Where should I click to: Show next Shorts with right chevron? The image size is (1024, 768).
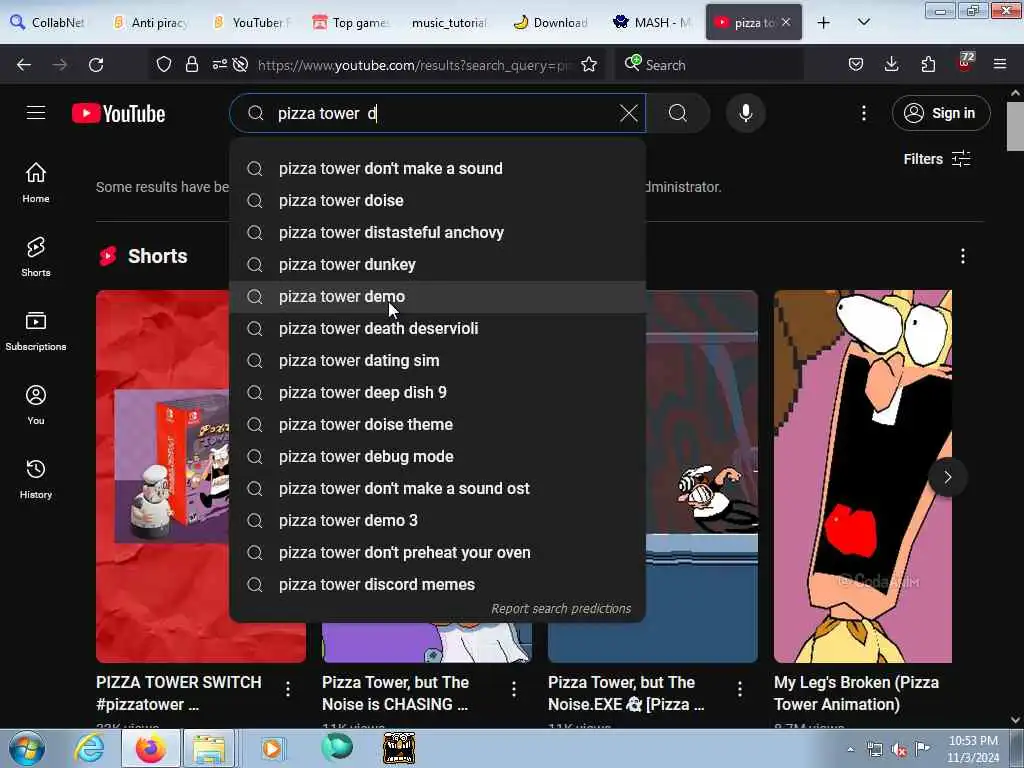[948, 477]
